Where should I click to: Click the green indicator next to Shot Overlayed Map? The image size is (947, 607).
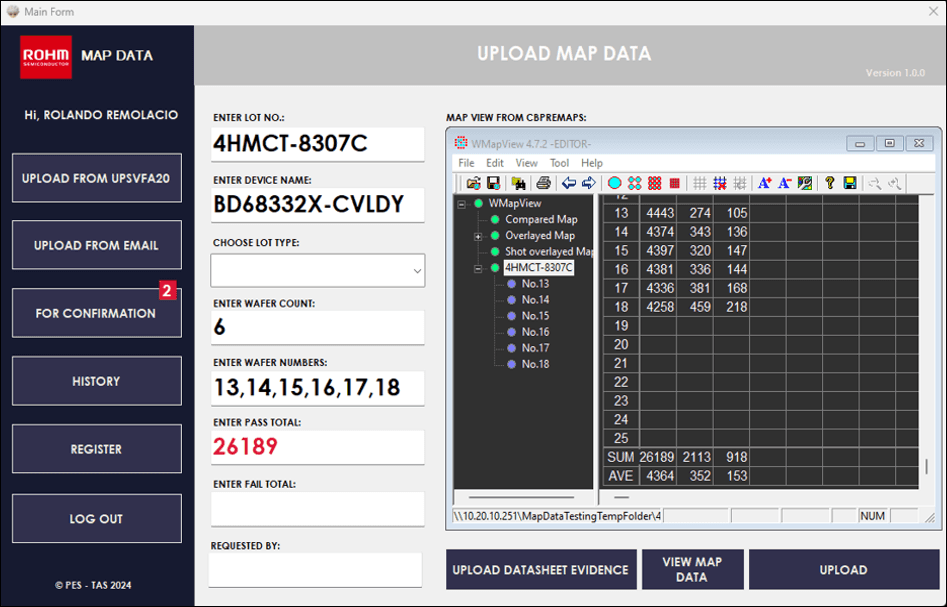tap(494, 251)
